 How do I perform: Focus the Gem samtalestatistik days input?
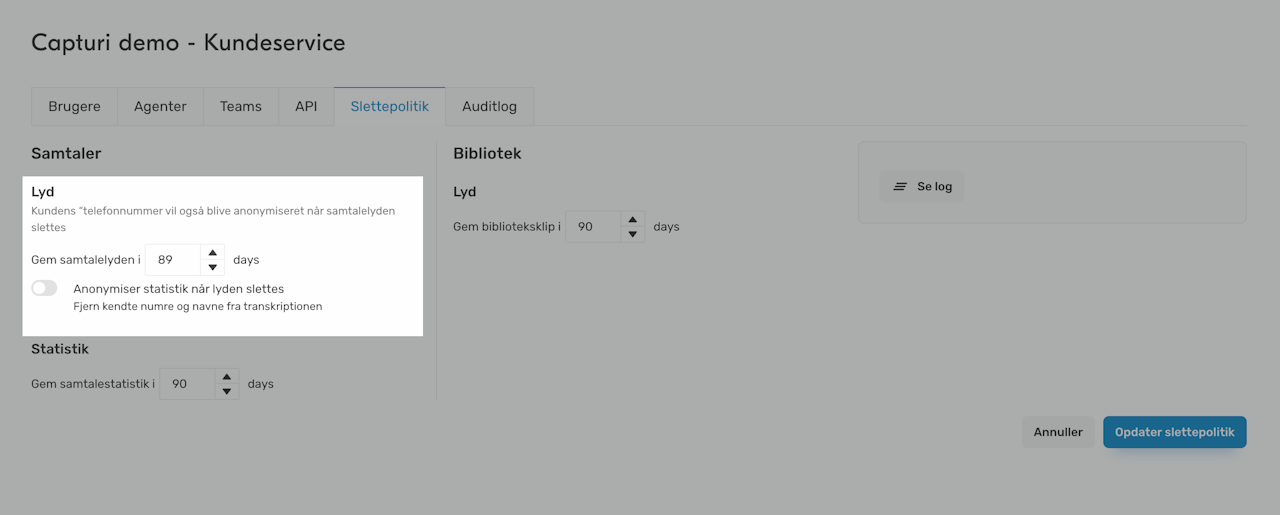coord(186,384)
